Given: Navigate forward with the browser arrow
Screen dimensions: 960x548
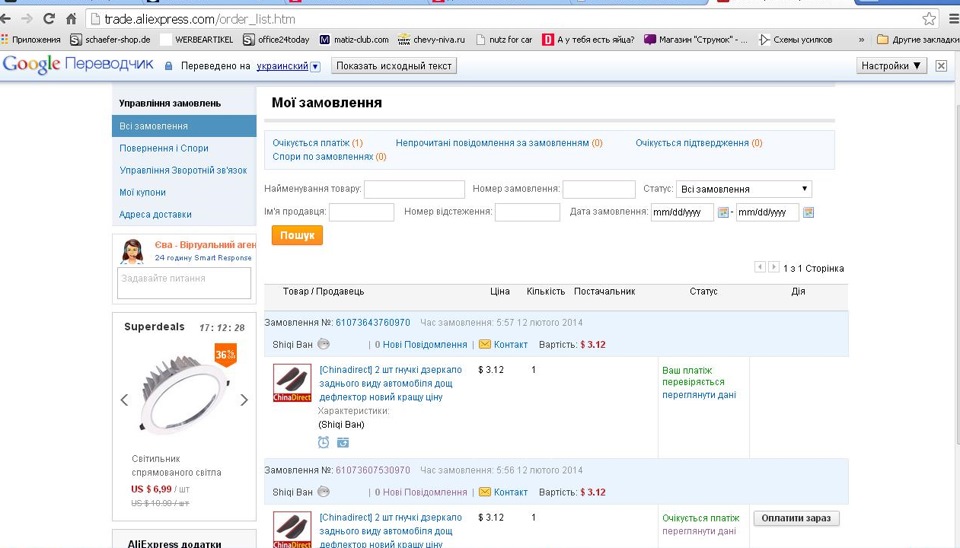Looking at the screenshot, I should [27, 19].
